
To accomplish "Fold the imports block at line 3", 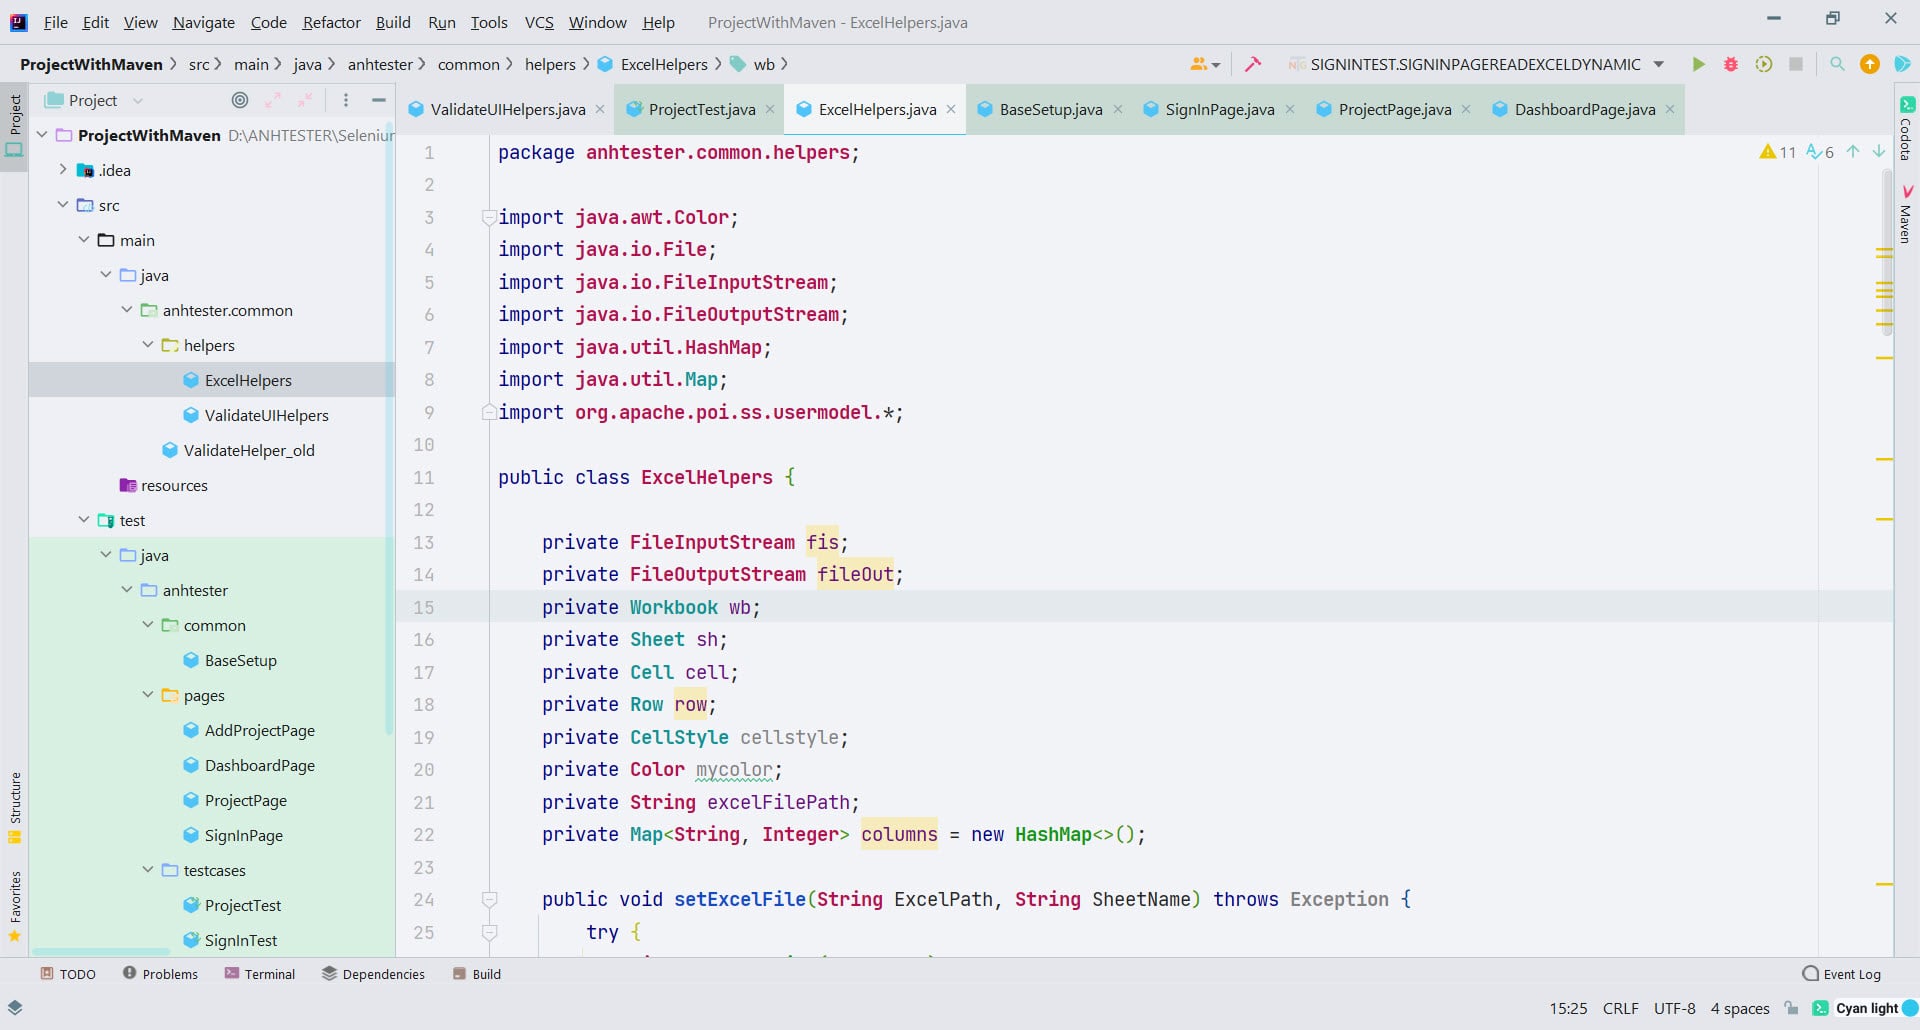I will coord(489,217).
